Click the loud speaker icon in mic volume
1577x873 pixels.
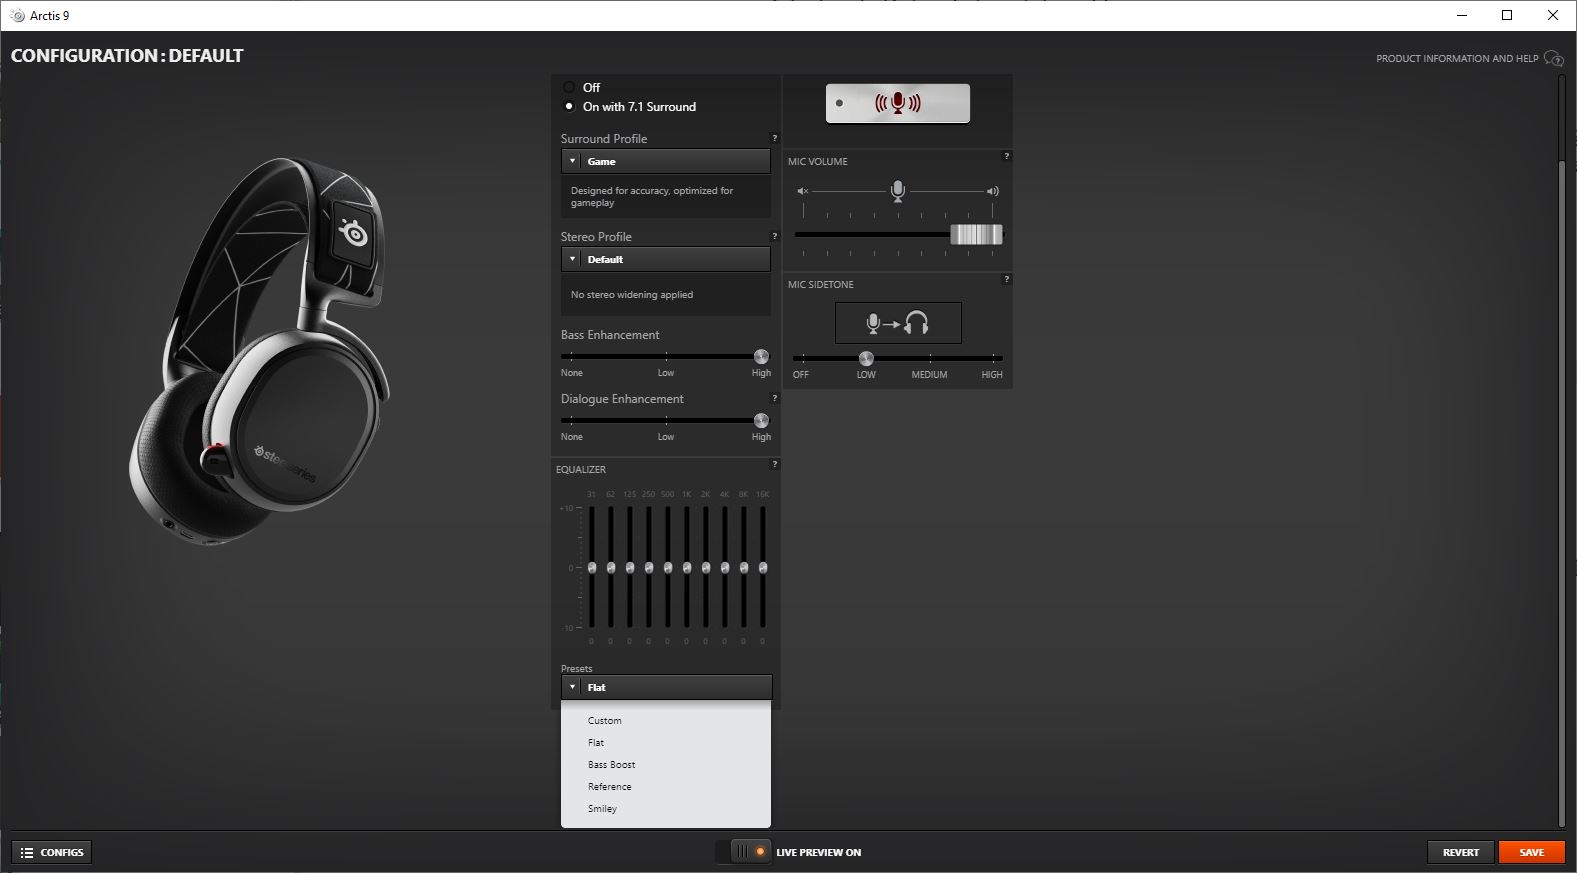(x=992, y=191)
